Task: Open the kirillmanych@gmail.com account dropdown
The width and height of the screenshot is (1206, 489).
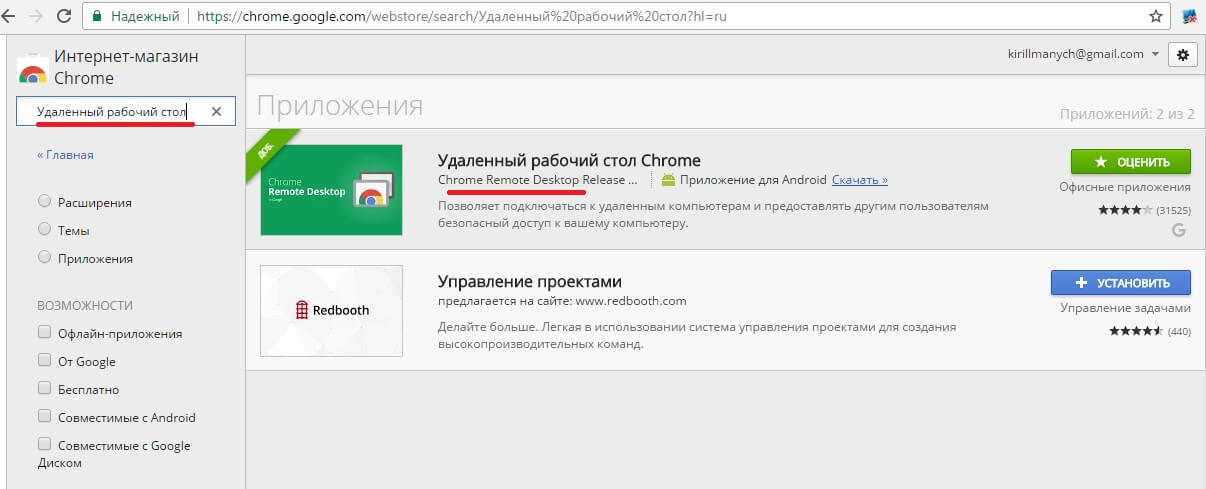Action: click(1084, 54)
